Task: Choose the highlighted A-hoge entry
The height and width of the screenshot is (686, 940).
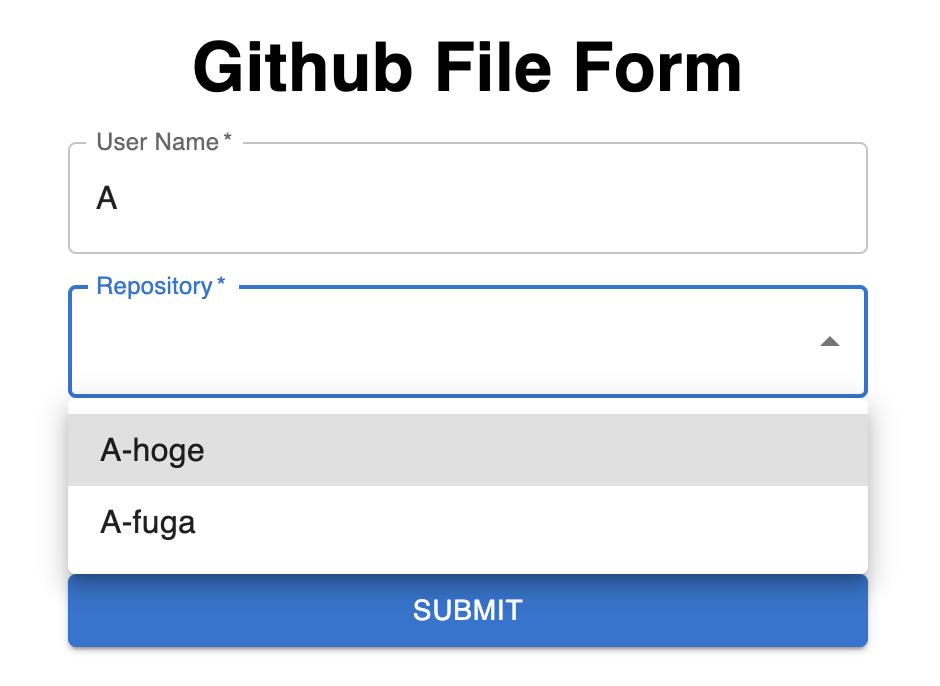Action: pyautogui.click(x=150, y=450)
